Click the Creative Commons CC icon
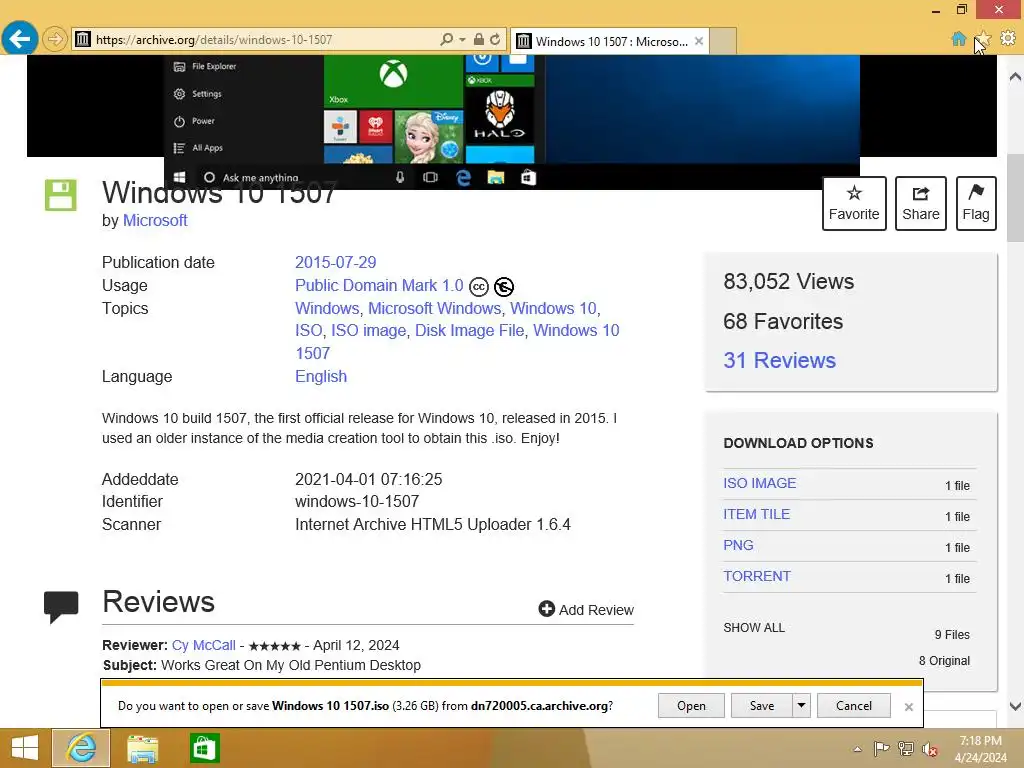This screenshot has height=768, width=1024. coord(479,287)
